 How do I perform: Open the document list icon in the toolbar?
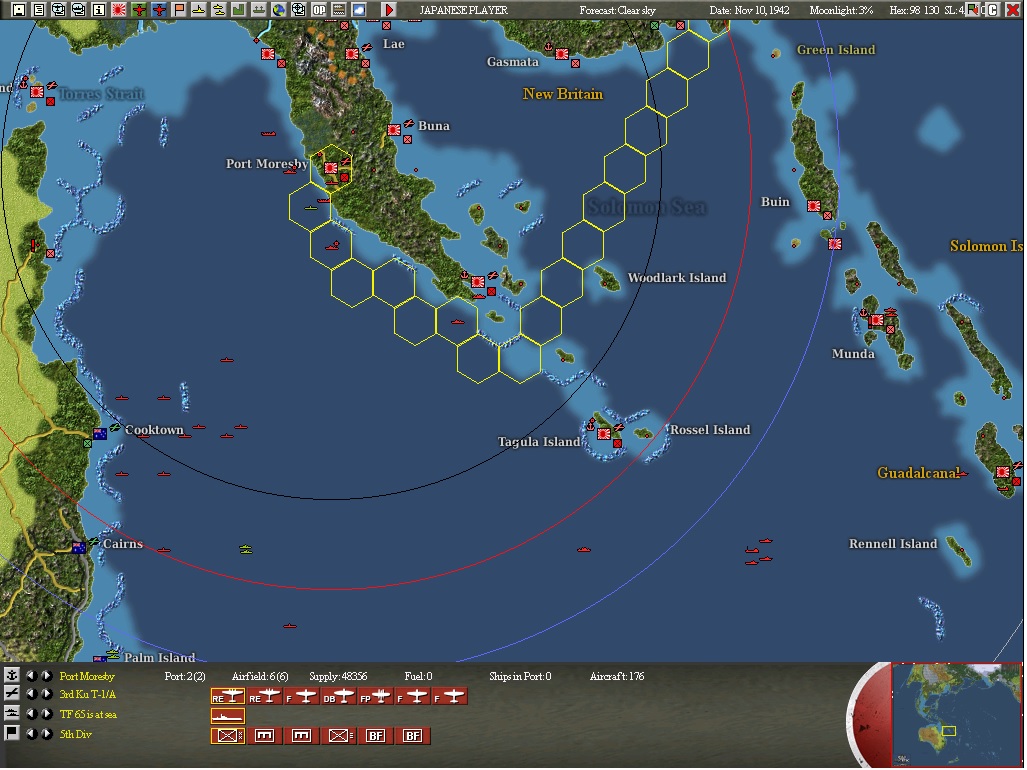pos(39,10)
